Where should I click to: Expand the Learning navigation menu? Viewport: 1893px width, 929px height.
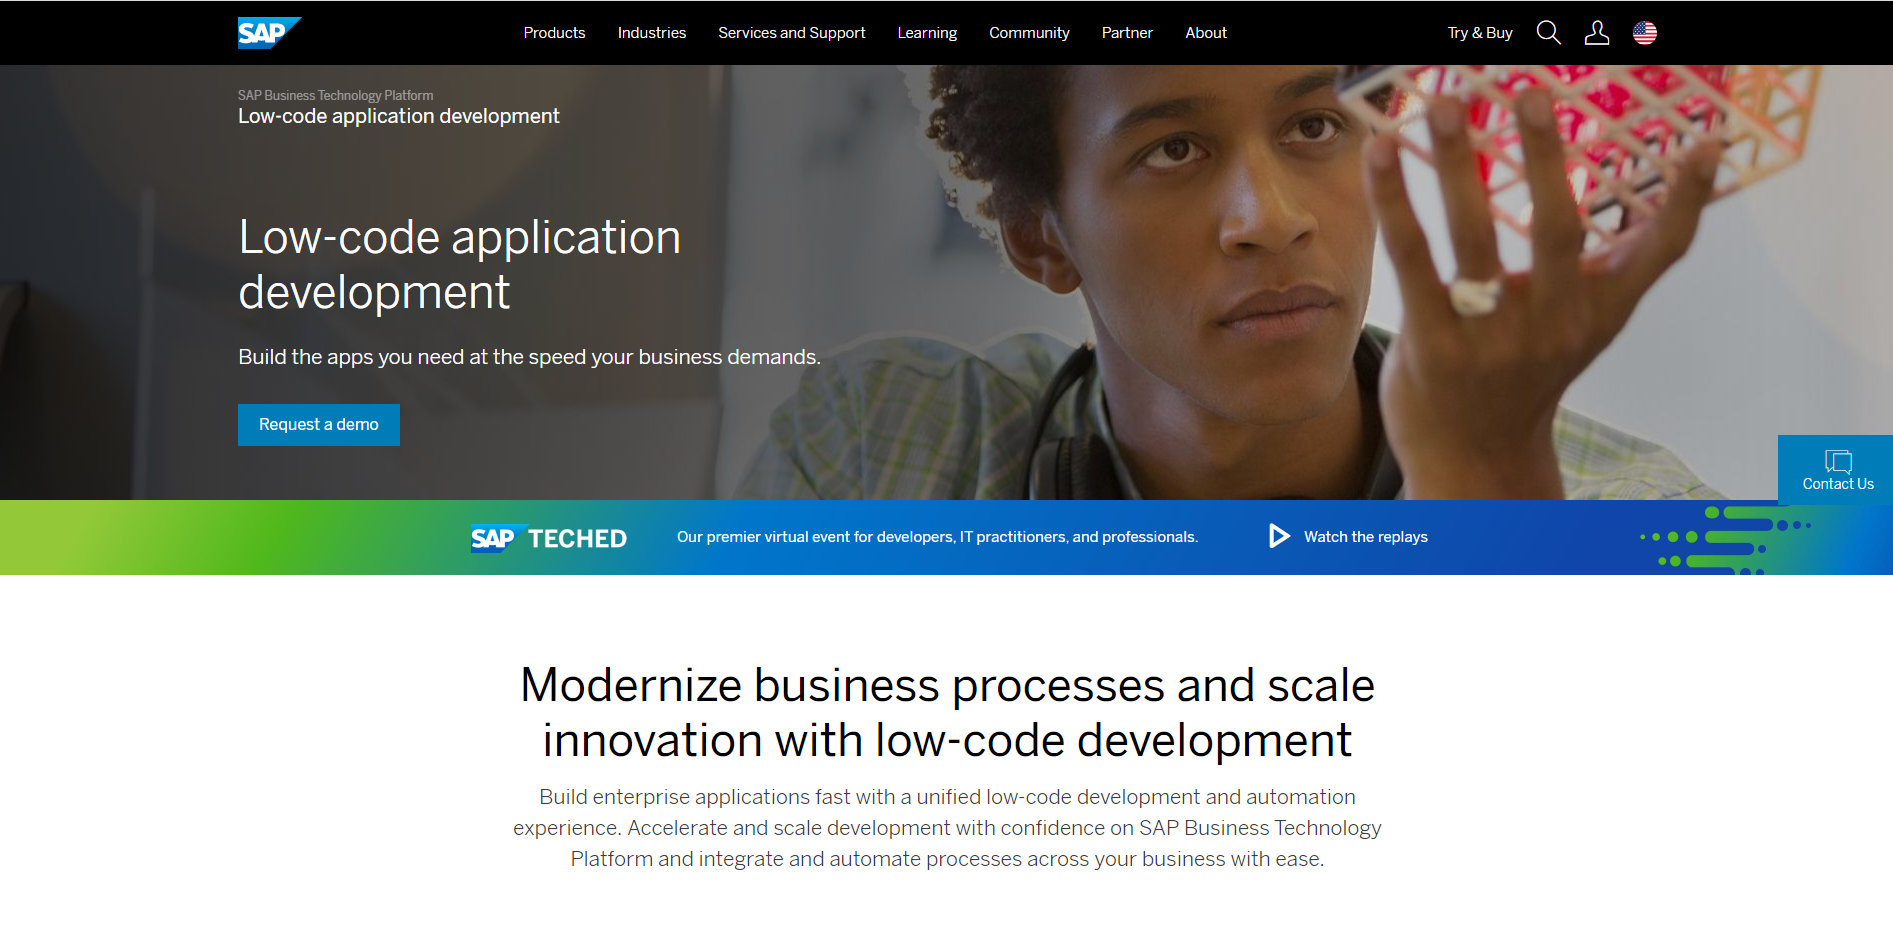(x=926, y=33)
